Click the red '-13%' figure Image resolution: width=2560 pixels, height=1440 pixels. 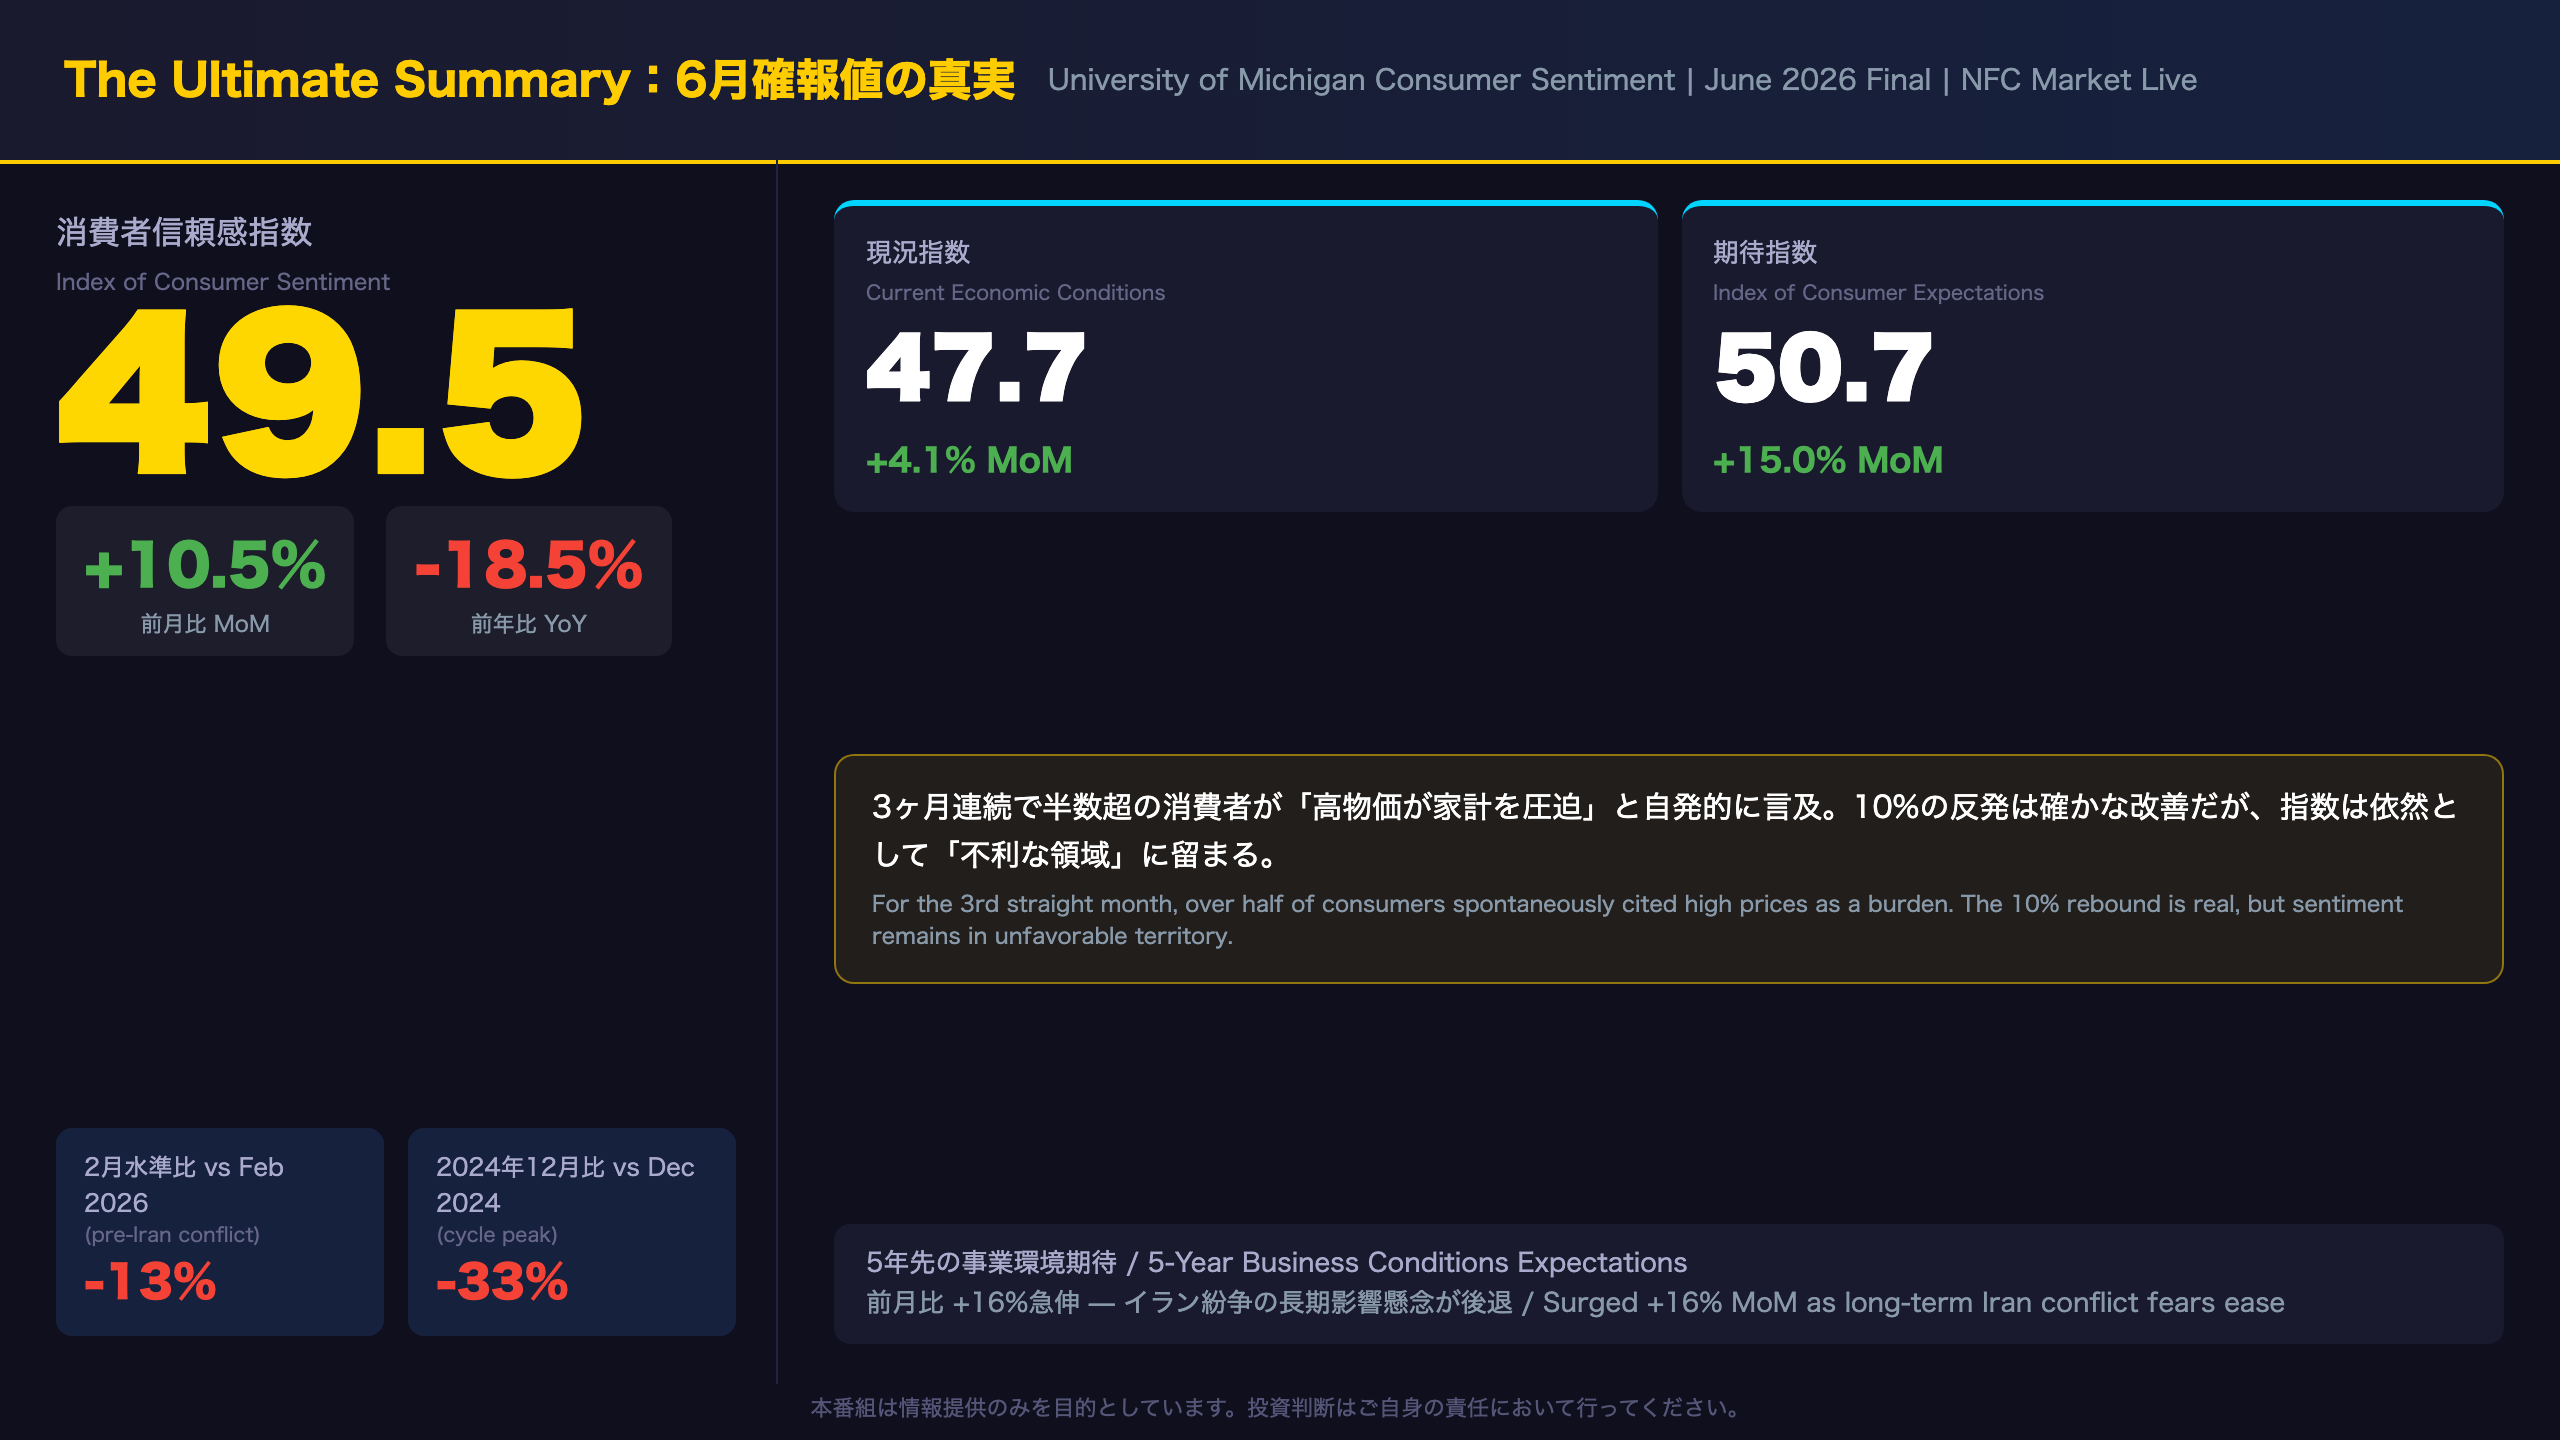[150, 1282]
